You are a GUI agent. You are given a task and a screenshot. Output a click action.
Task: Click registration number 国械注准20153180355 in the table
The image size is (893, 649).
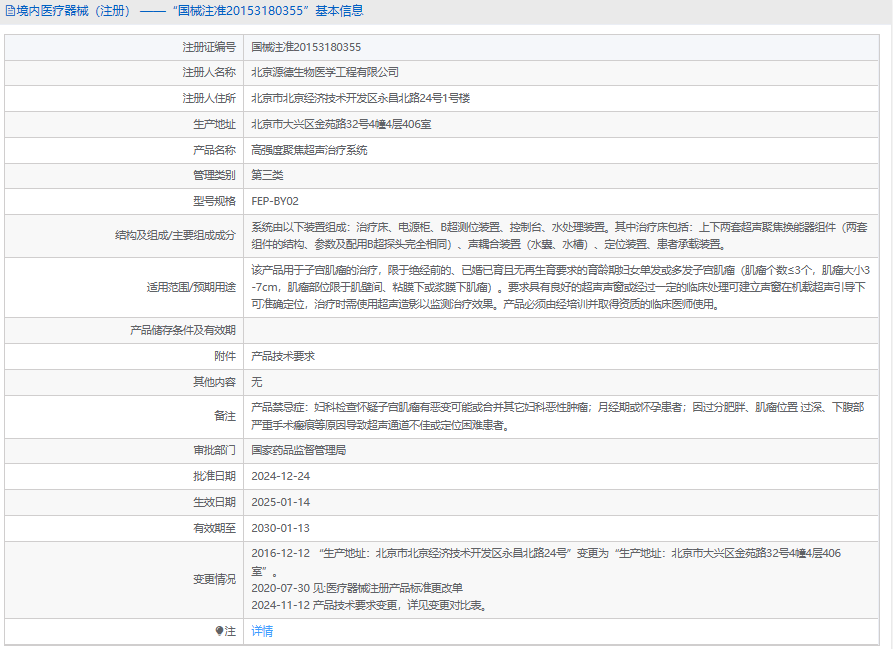306,47
